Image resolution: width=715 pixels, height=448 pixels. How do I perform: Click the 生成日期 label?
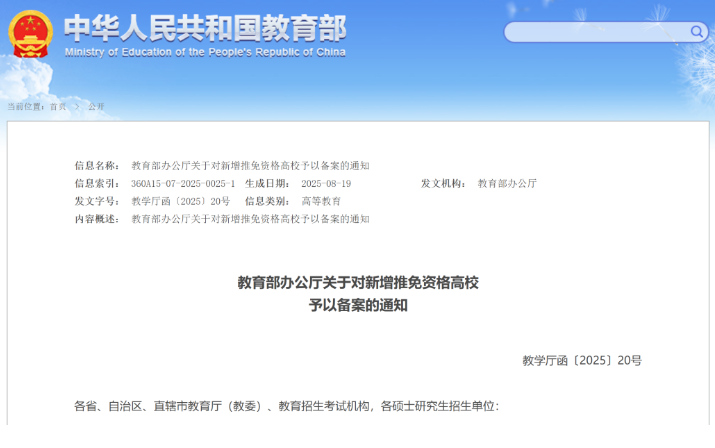pyautogui.click(x=267, y=183)
